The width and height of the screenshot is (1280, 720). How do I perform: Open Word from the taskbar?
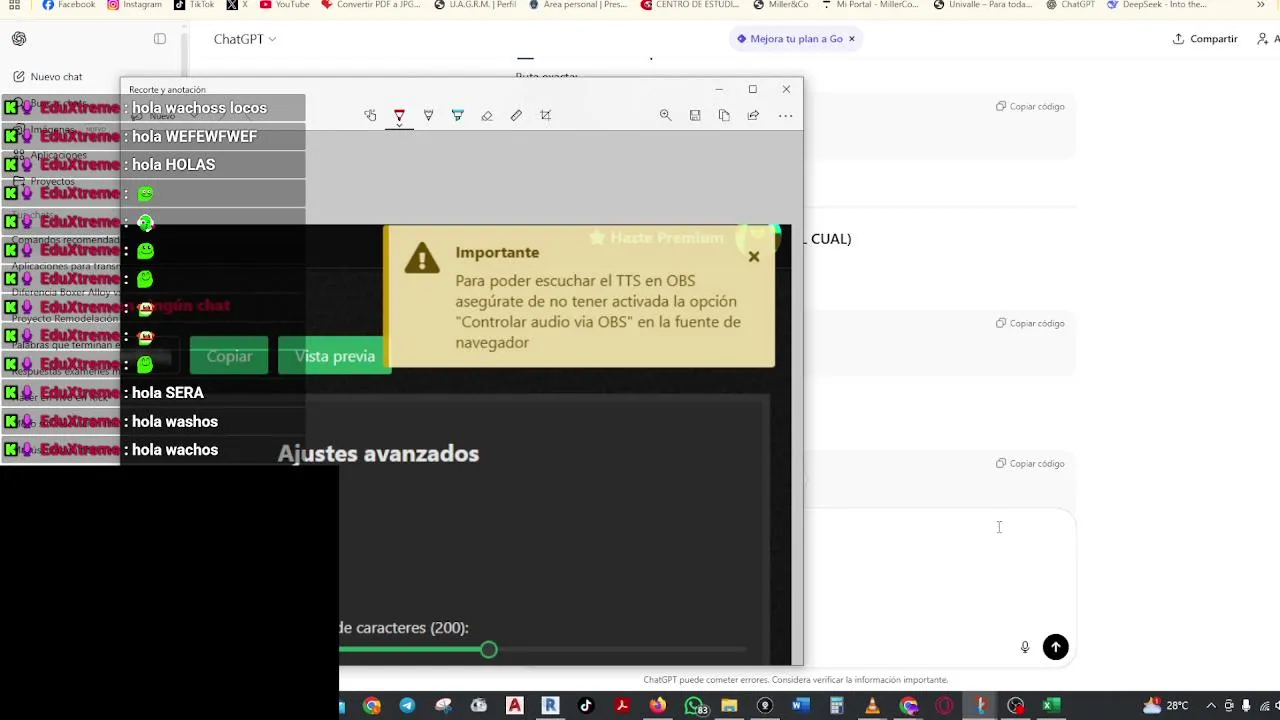(x=801, y=706)
